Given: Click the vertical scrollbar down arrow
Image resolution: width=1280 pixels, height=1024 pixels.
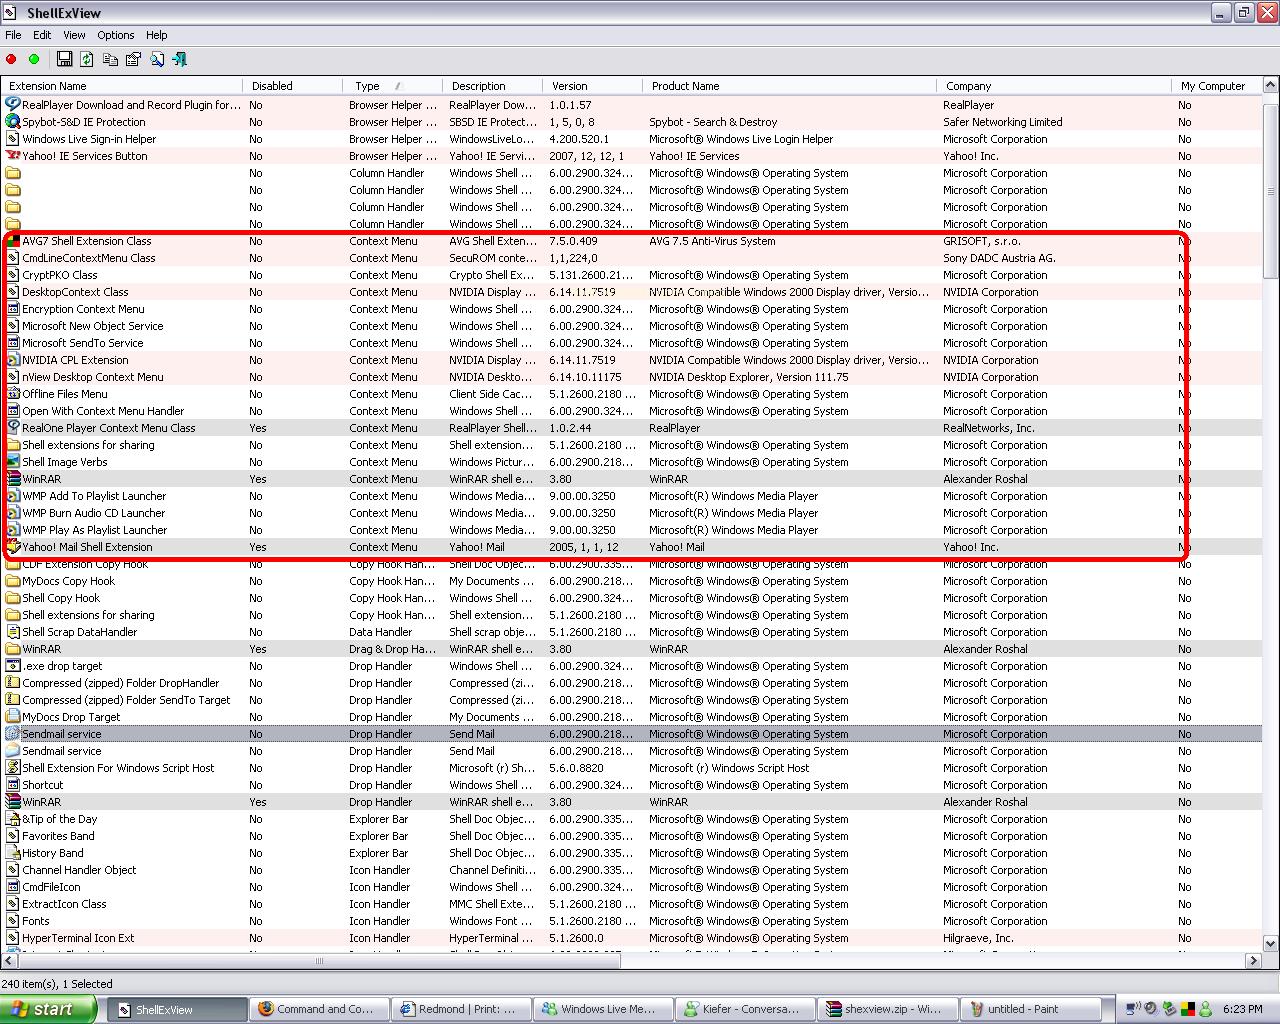Looking at the screenshot, I should point(1271,943).
